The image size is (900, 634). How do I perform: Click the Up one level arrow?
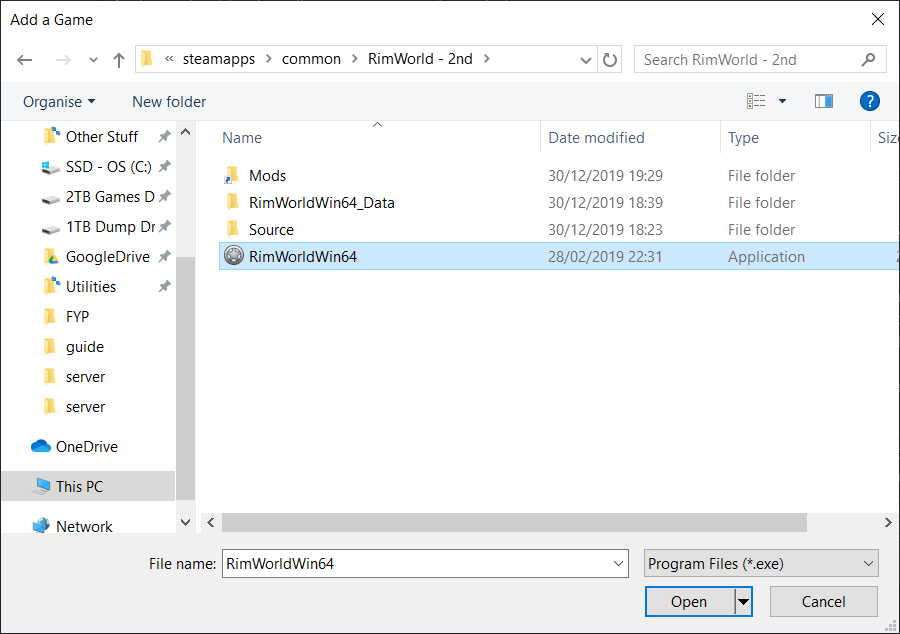coord(119,60)
